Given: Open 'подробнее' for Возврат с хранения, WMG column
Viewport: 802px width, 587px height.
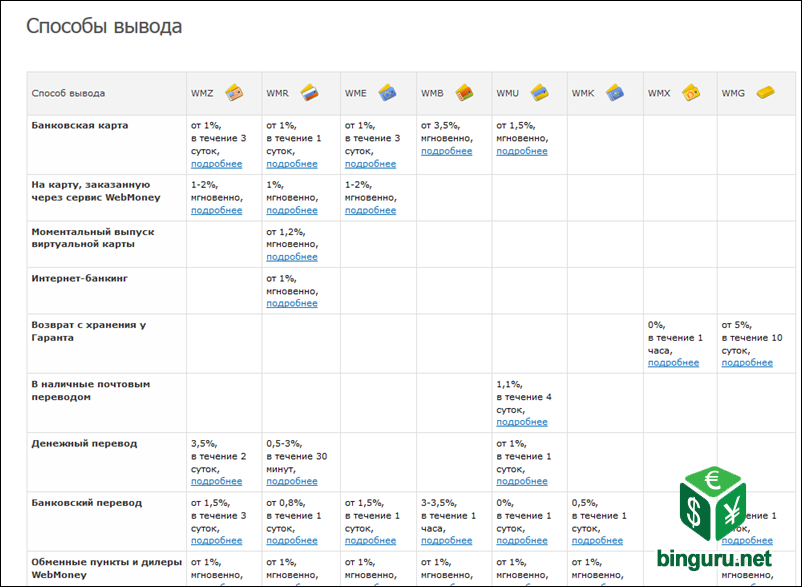Looking at the screenshot, I should click(x=747, y=363).
